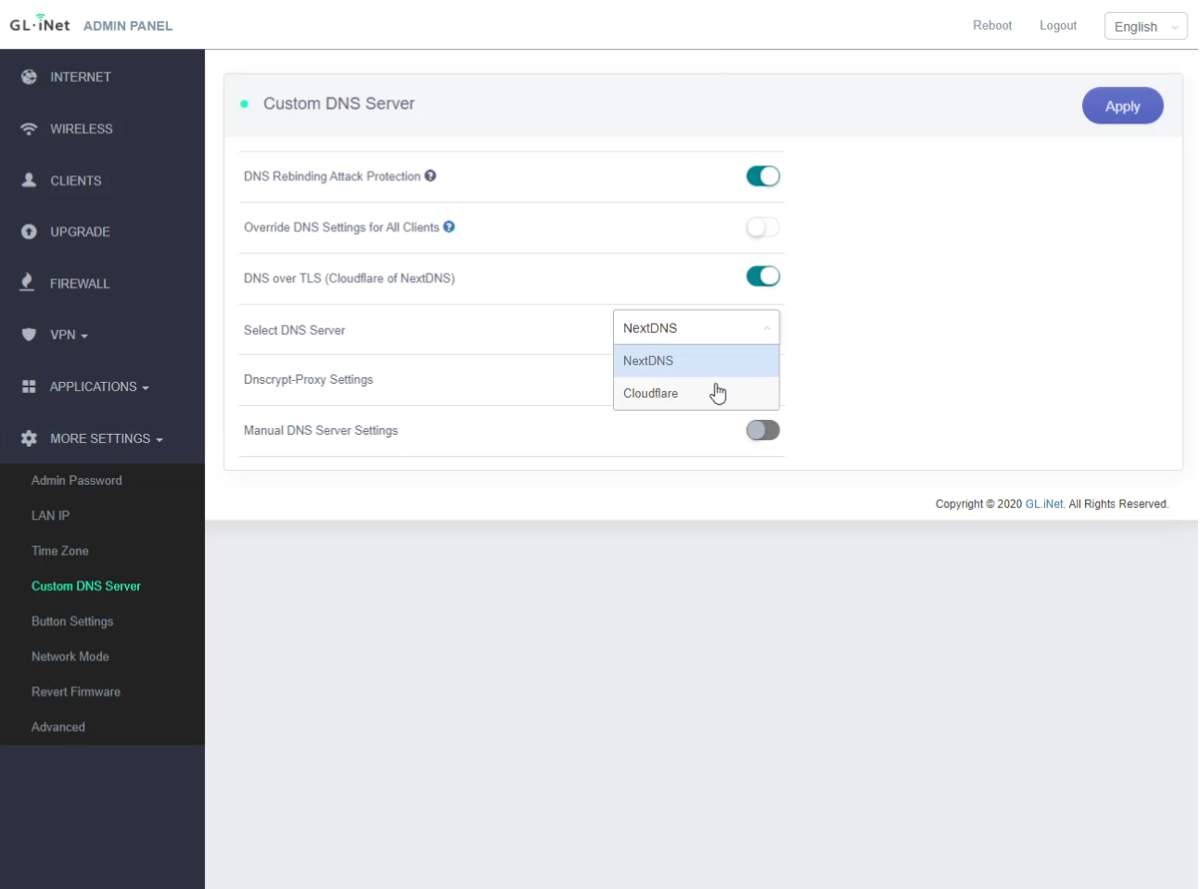Click the Firewall flame icon
This screenshot has height=889, width=1200.
click(28, 283)
